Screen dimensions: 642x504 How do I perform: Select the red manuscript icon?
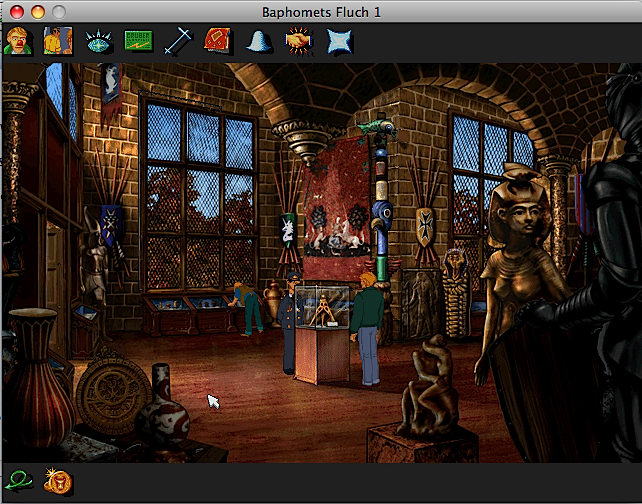(x=218, y=41)
